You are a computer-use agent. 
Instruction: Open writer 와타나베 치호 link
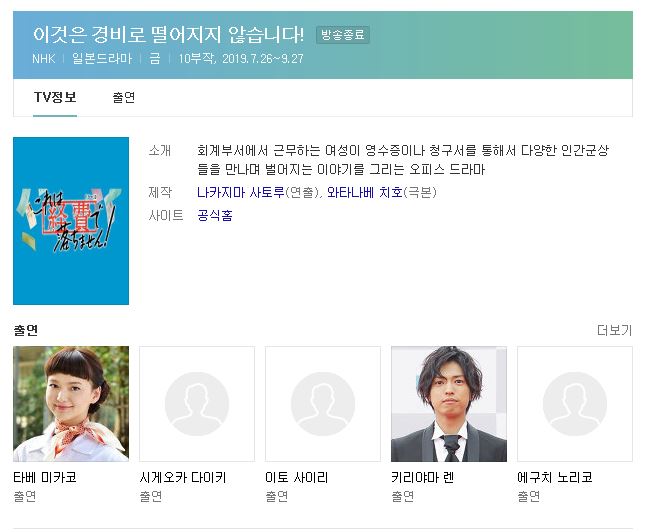click(365, 192)
